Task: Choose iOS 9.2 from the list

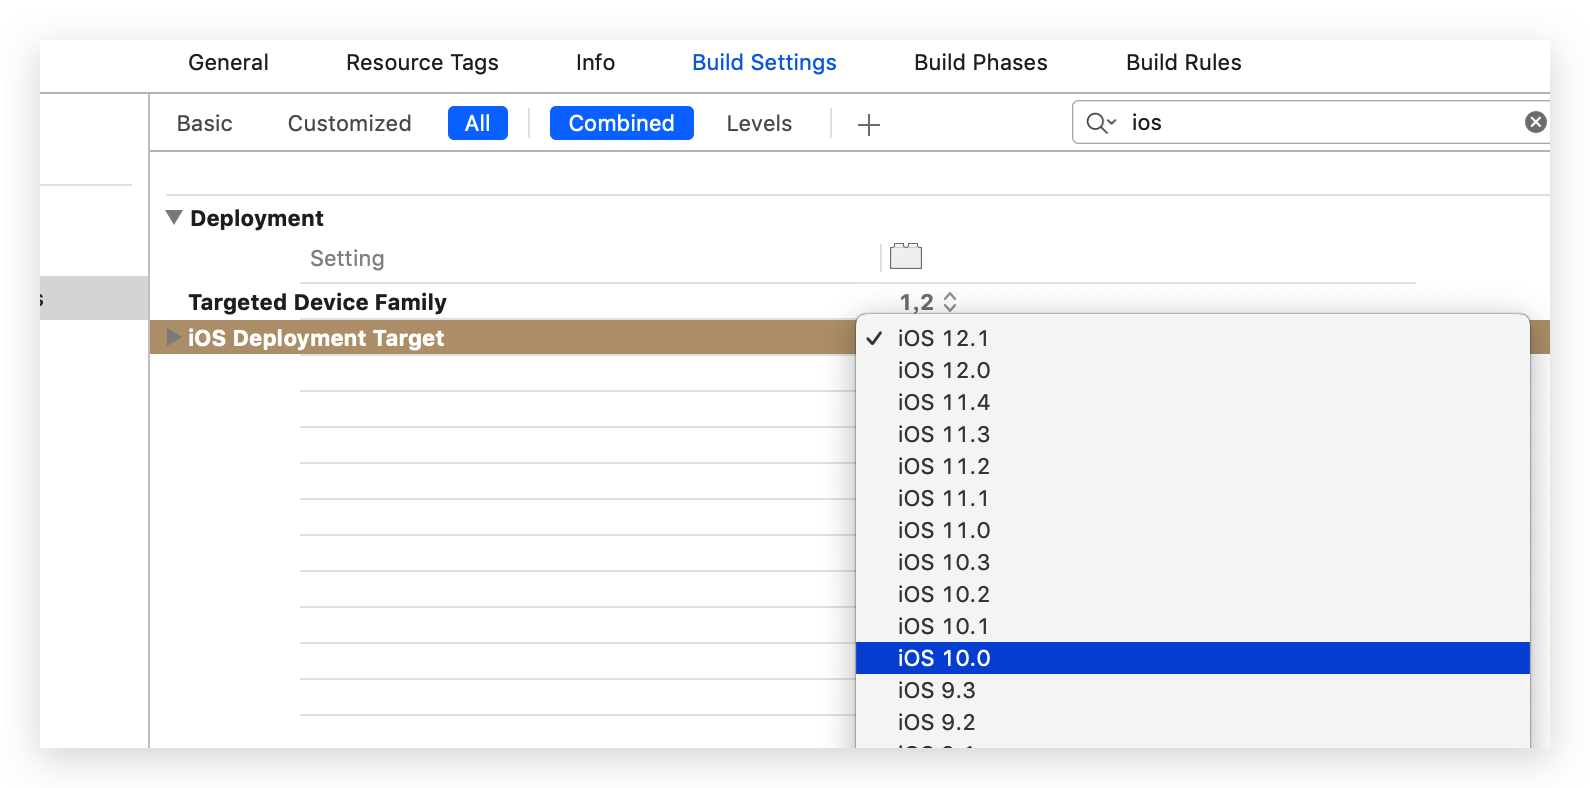Action: click(x=1193, y=722)
